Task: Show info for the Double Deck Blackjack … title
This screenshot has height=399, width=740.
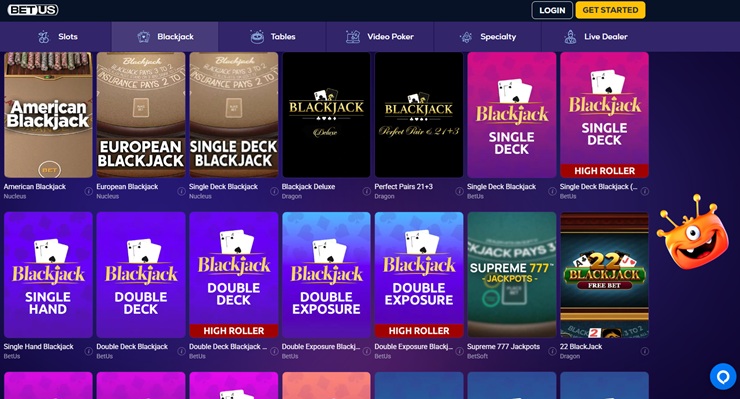Action: pyautogui.click(x=274, y=351)
